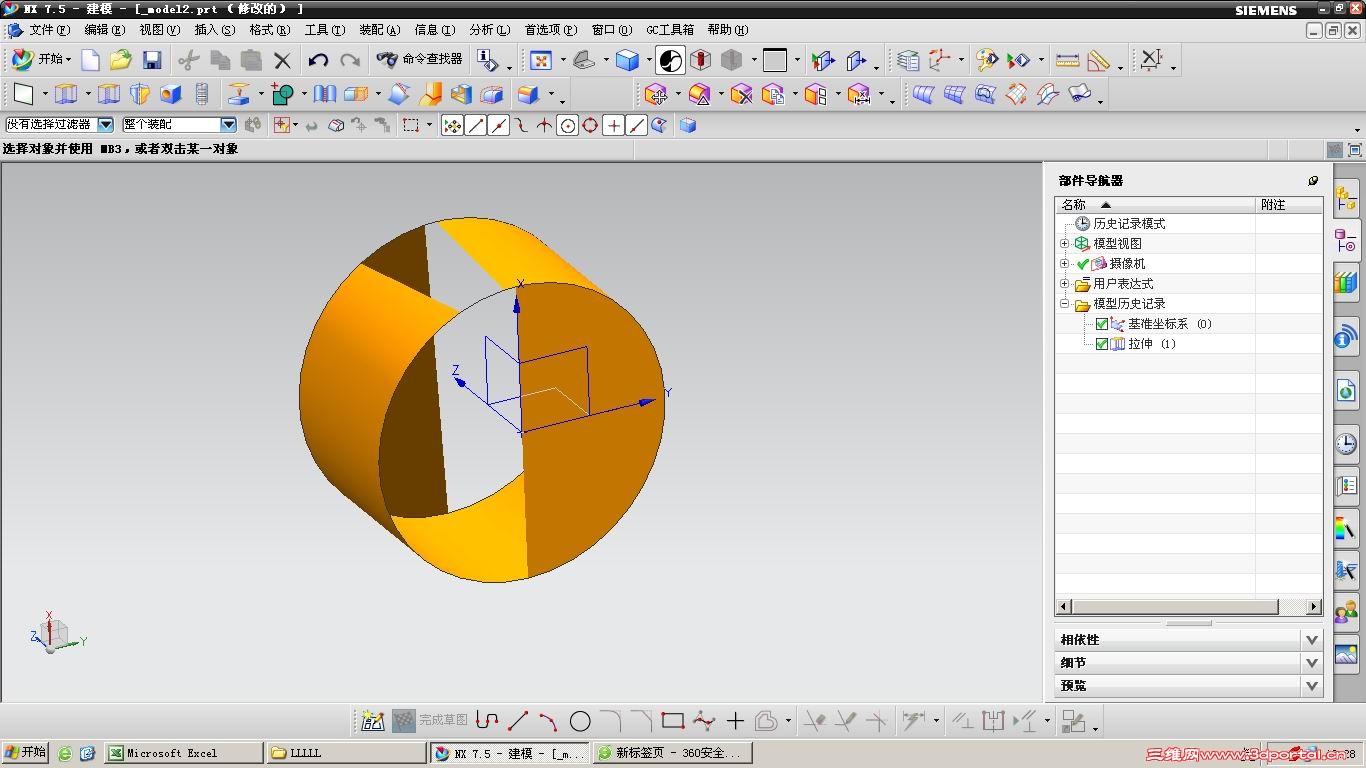Open the 360 browser 新标签页 taskbar window
Viewport: 1366px width, 768px height.
coord(673,753)
